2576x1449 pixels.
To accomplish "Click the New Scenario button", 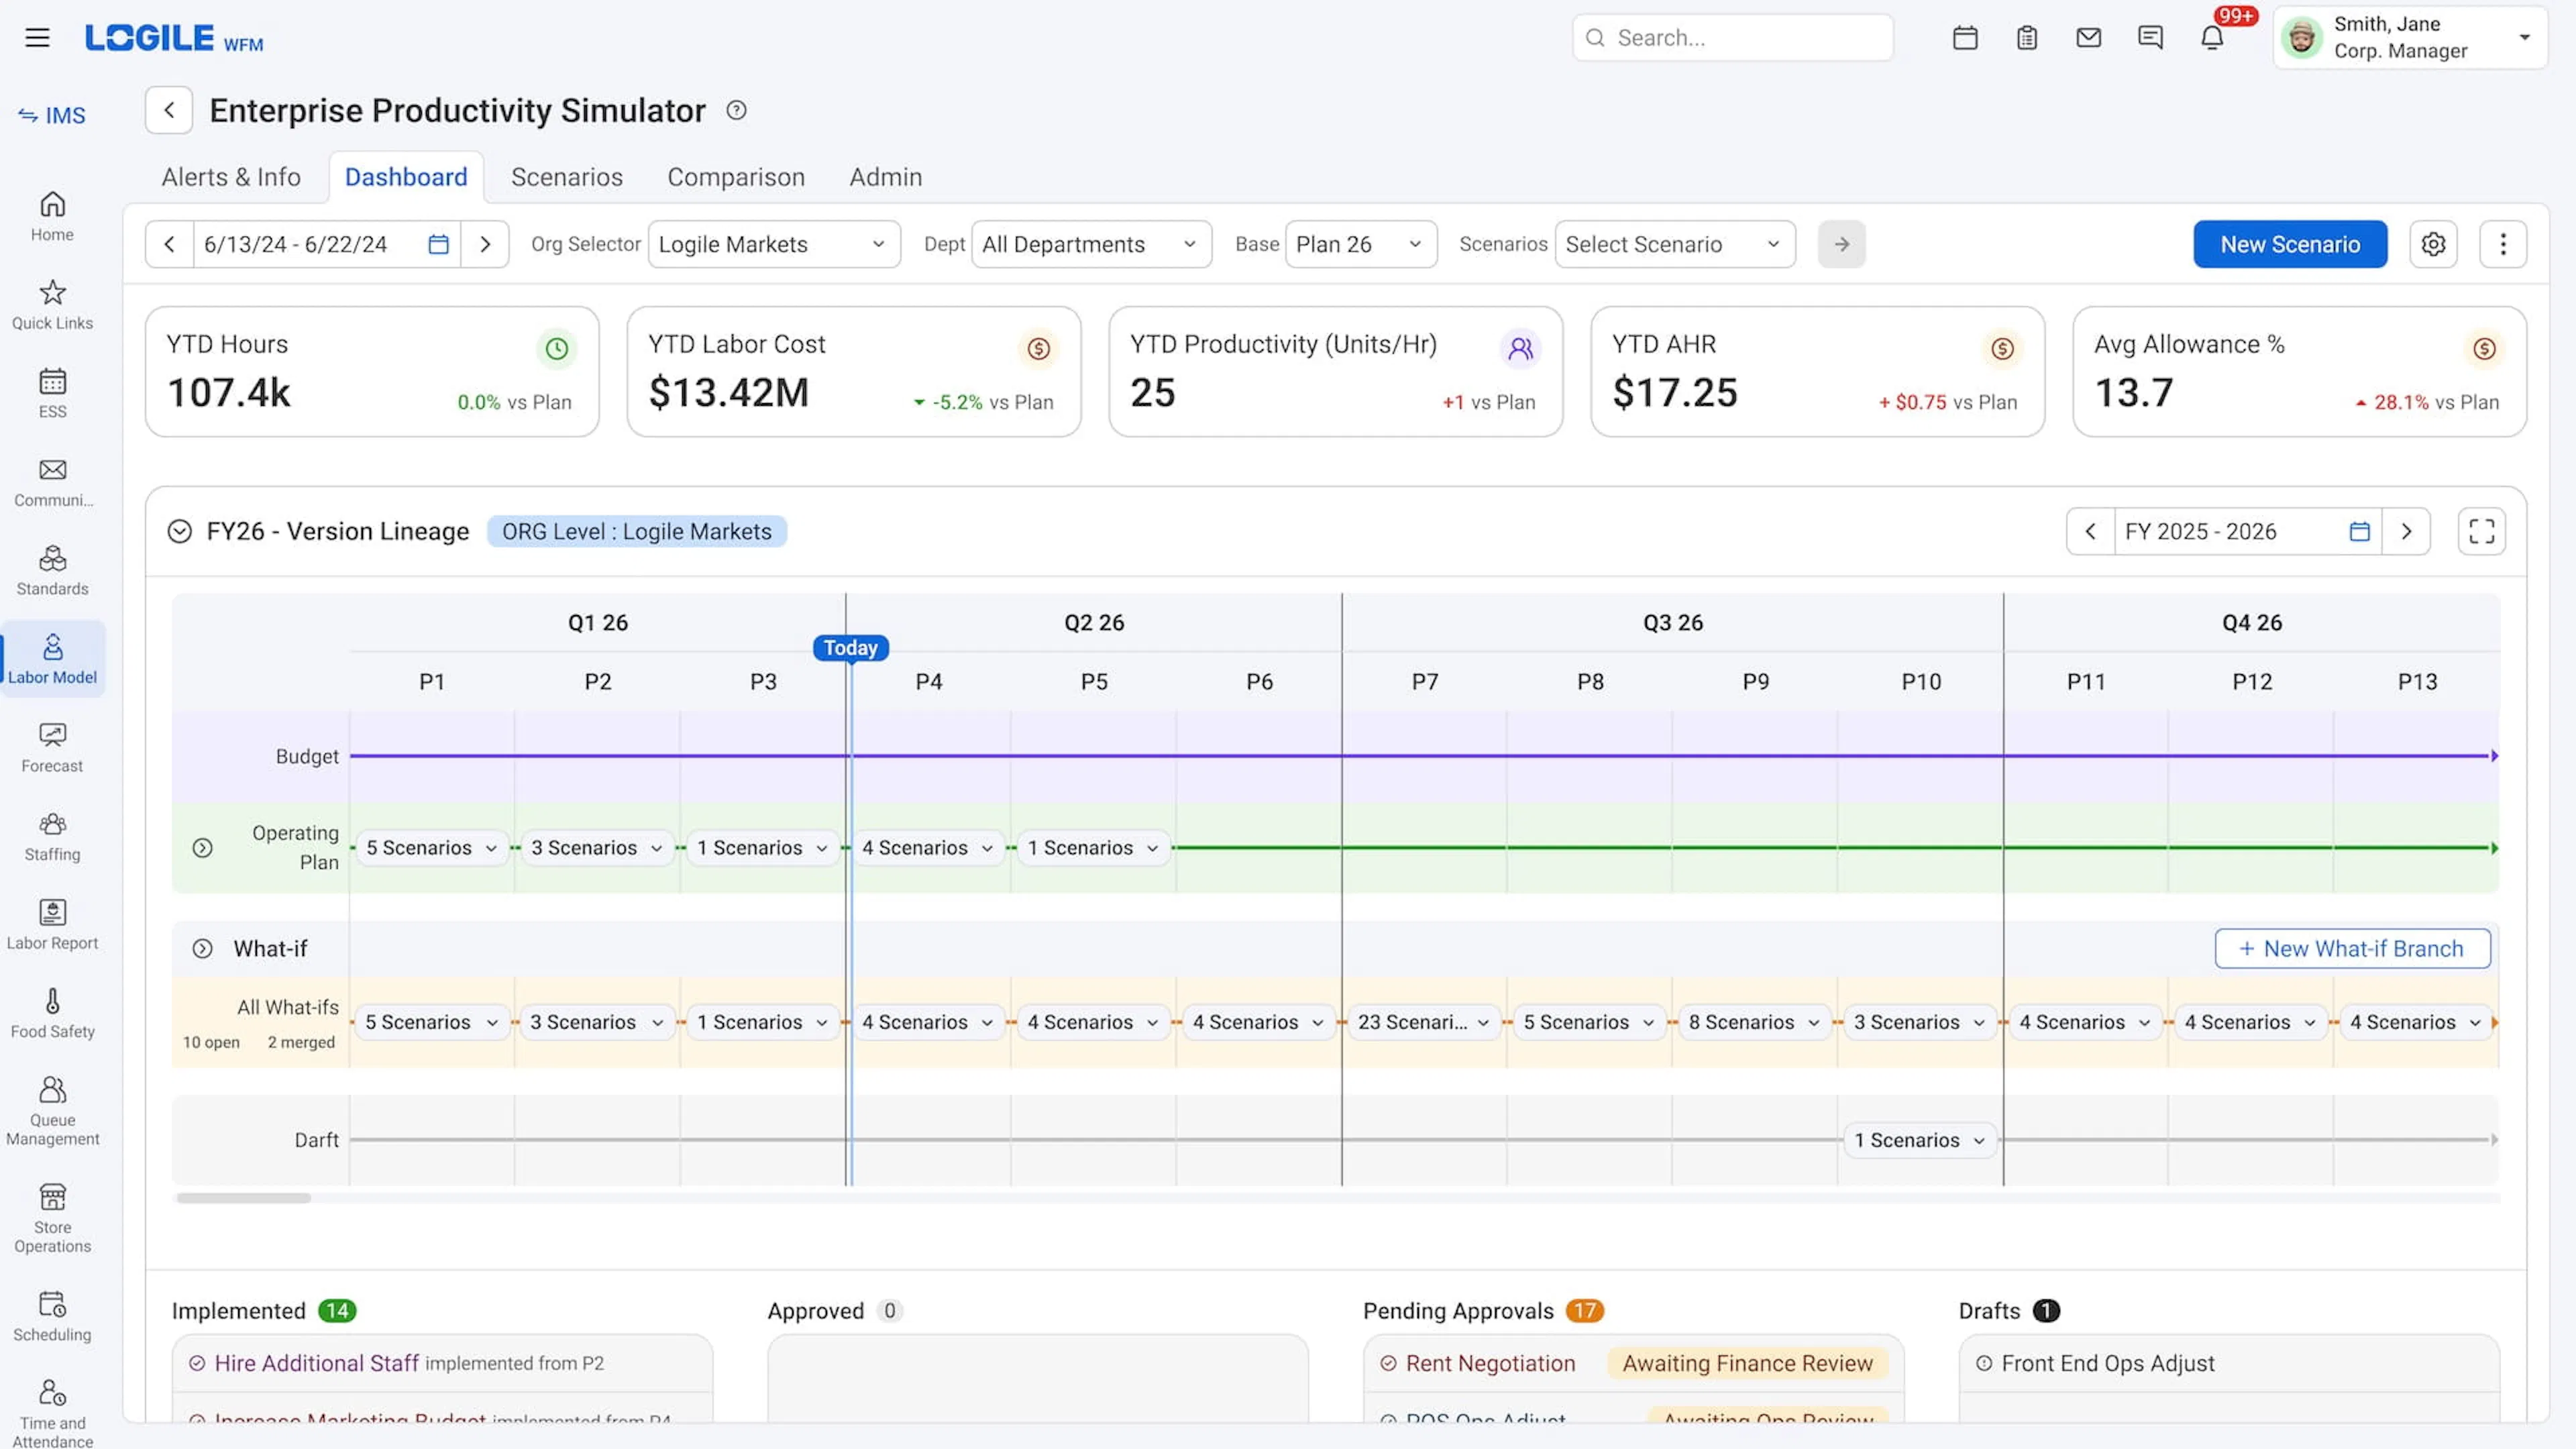I will click(x=2290, y=244).
